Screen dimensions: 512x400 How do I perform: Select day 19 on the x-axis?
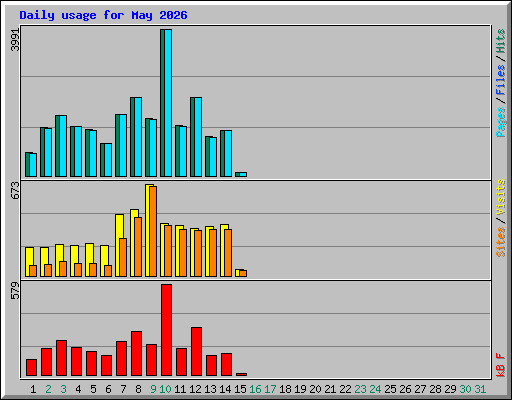click(300, 389)
